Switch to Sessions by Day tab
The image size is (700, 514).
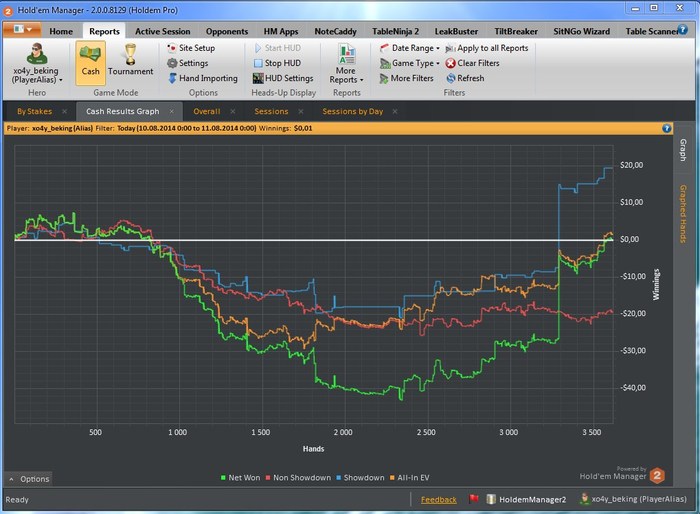(x=353, y=111)
